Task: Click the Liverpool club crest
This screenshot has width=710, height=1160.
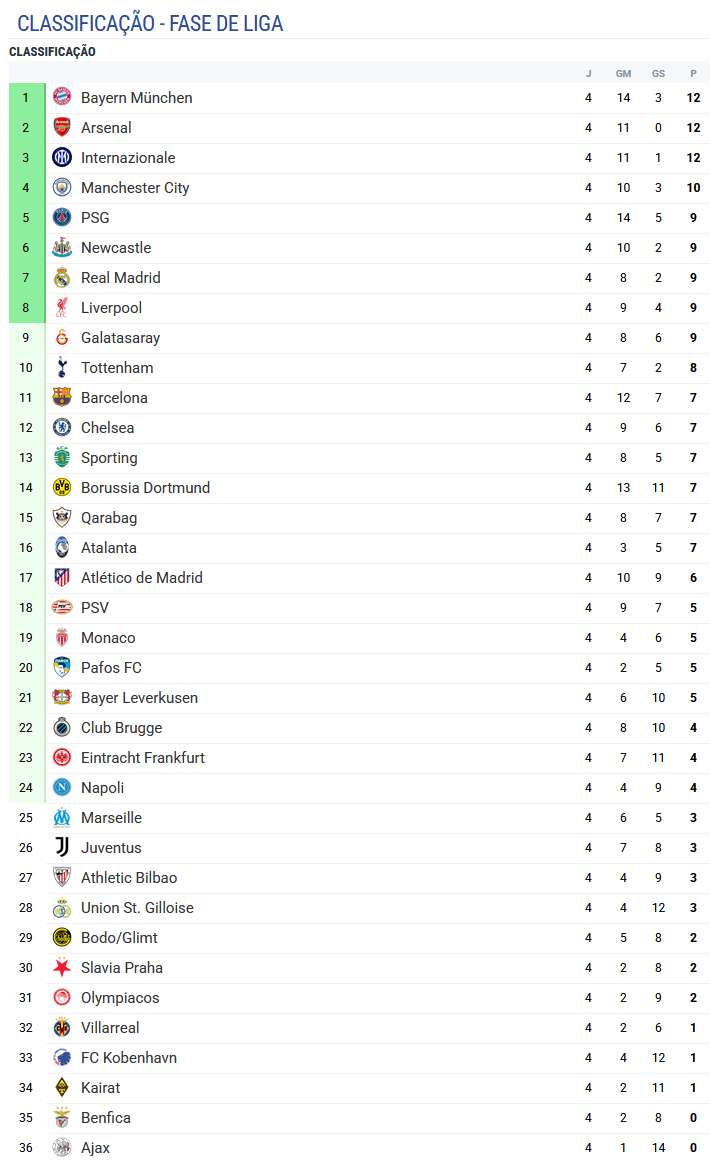Action: click(x=62, y=308)
